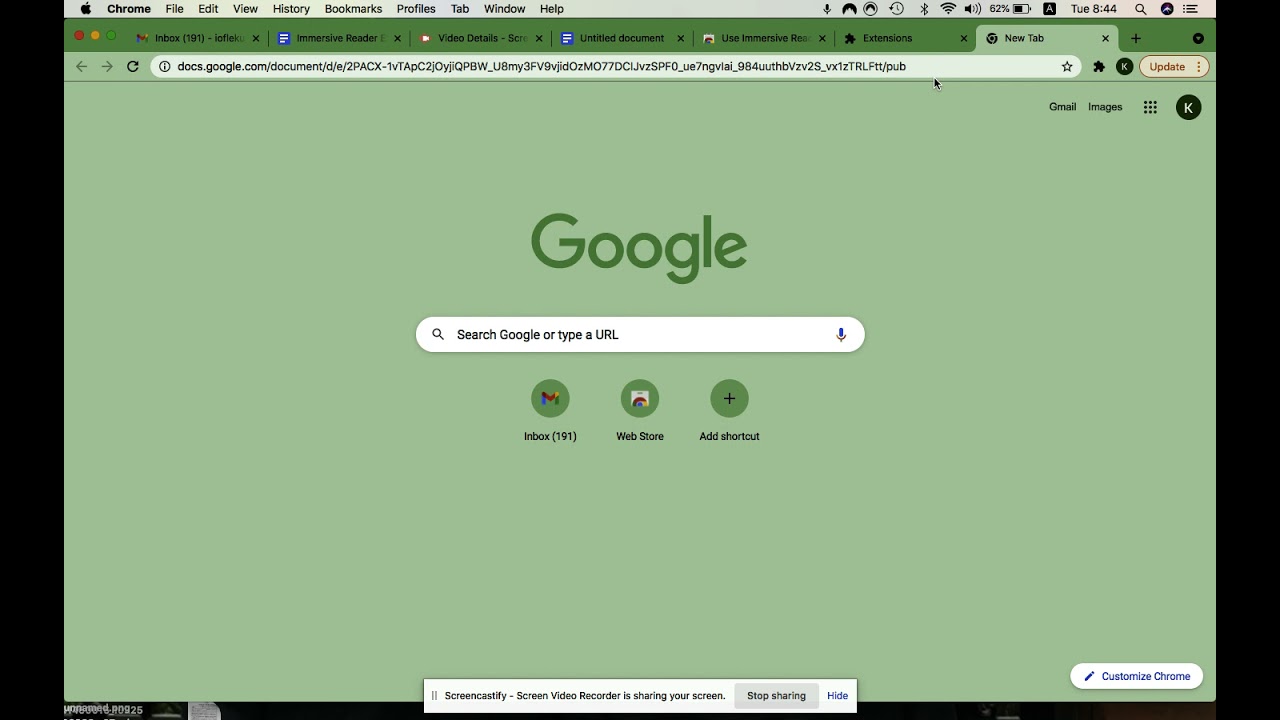1280x720 pixels.
Task: Open the Chrome profile K avatar in toolbar
Action: pos(1124,66)
